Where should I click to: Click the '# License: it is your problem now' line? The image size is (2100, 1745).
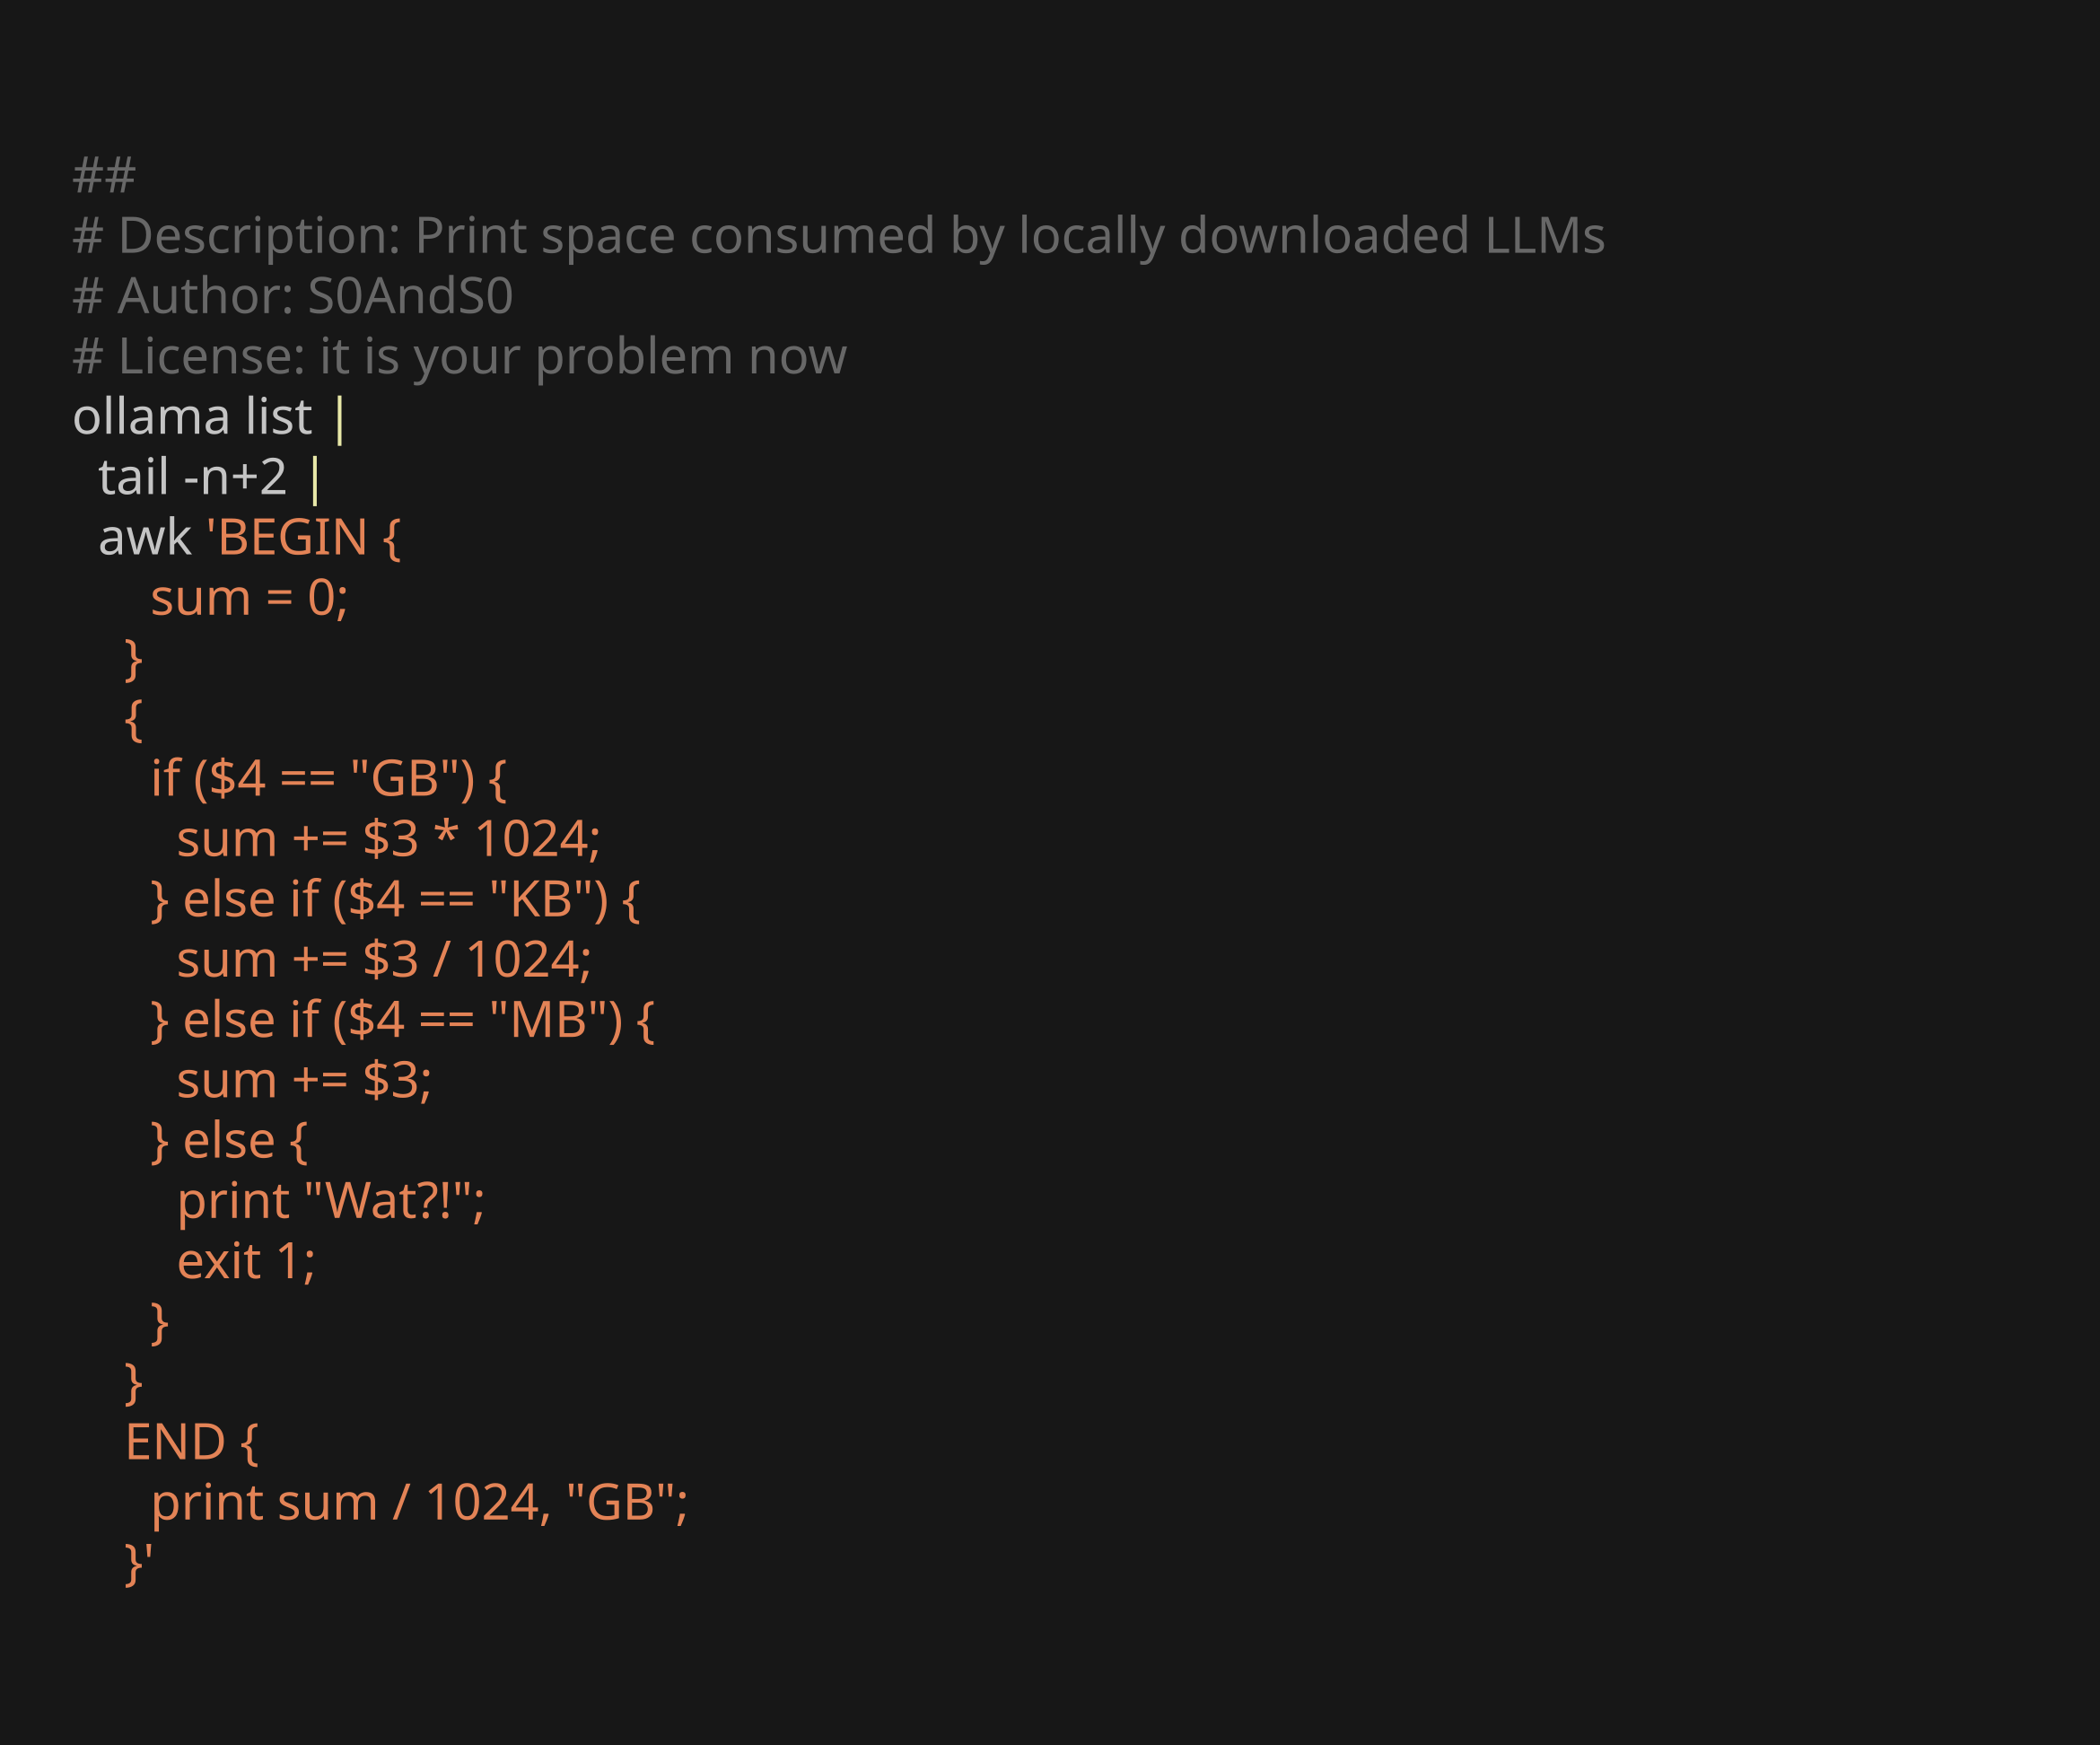(x=459, y=357)
